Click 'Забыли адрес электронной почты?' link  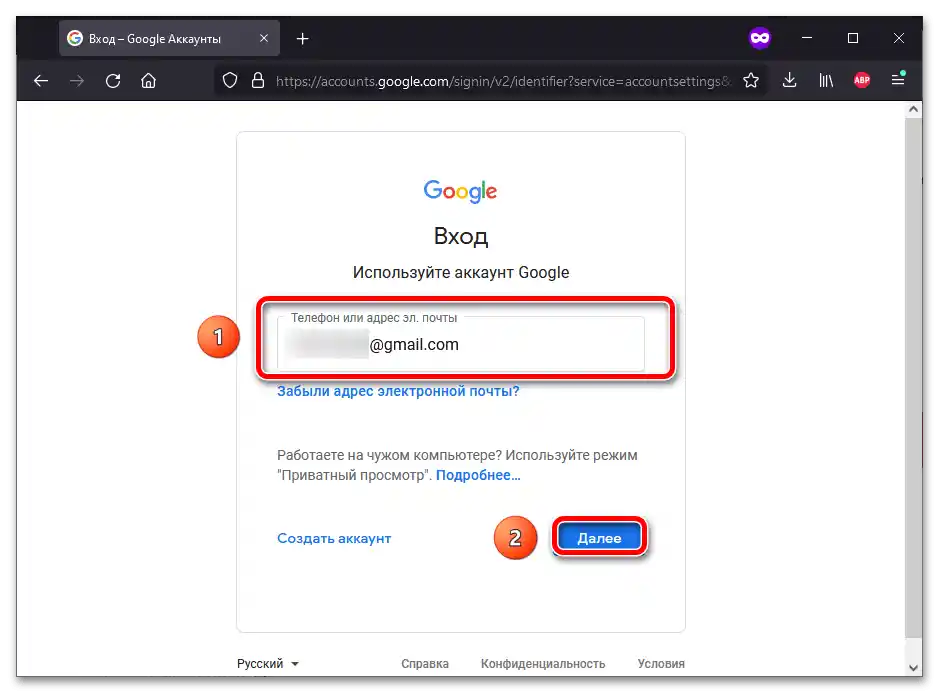[x=398, y=391]
